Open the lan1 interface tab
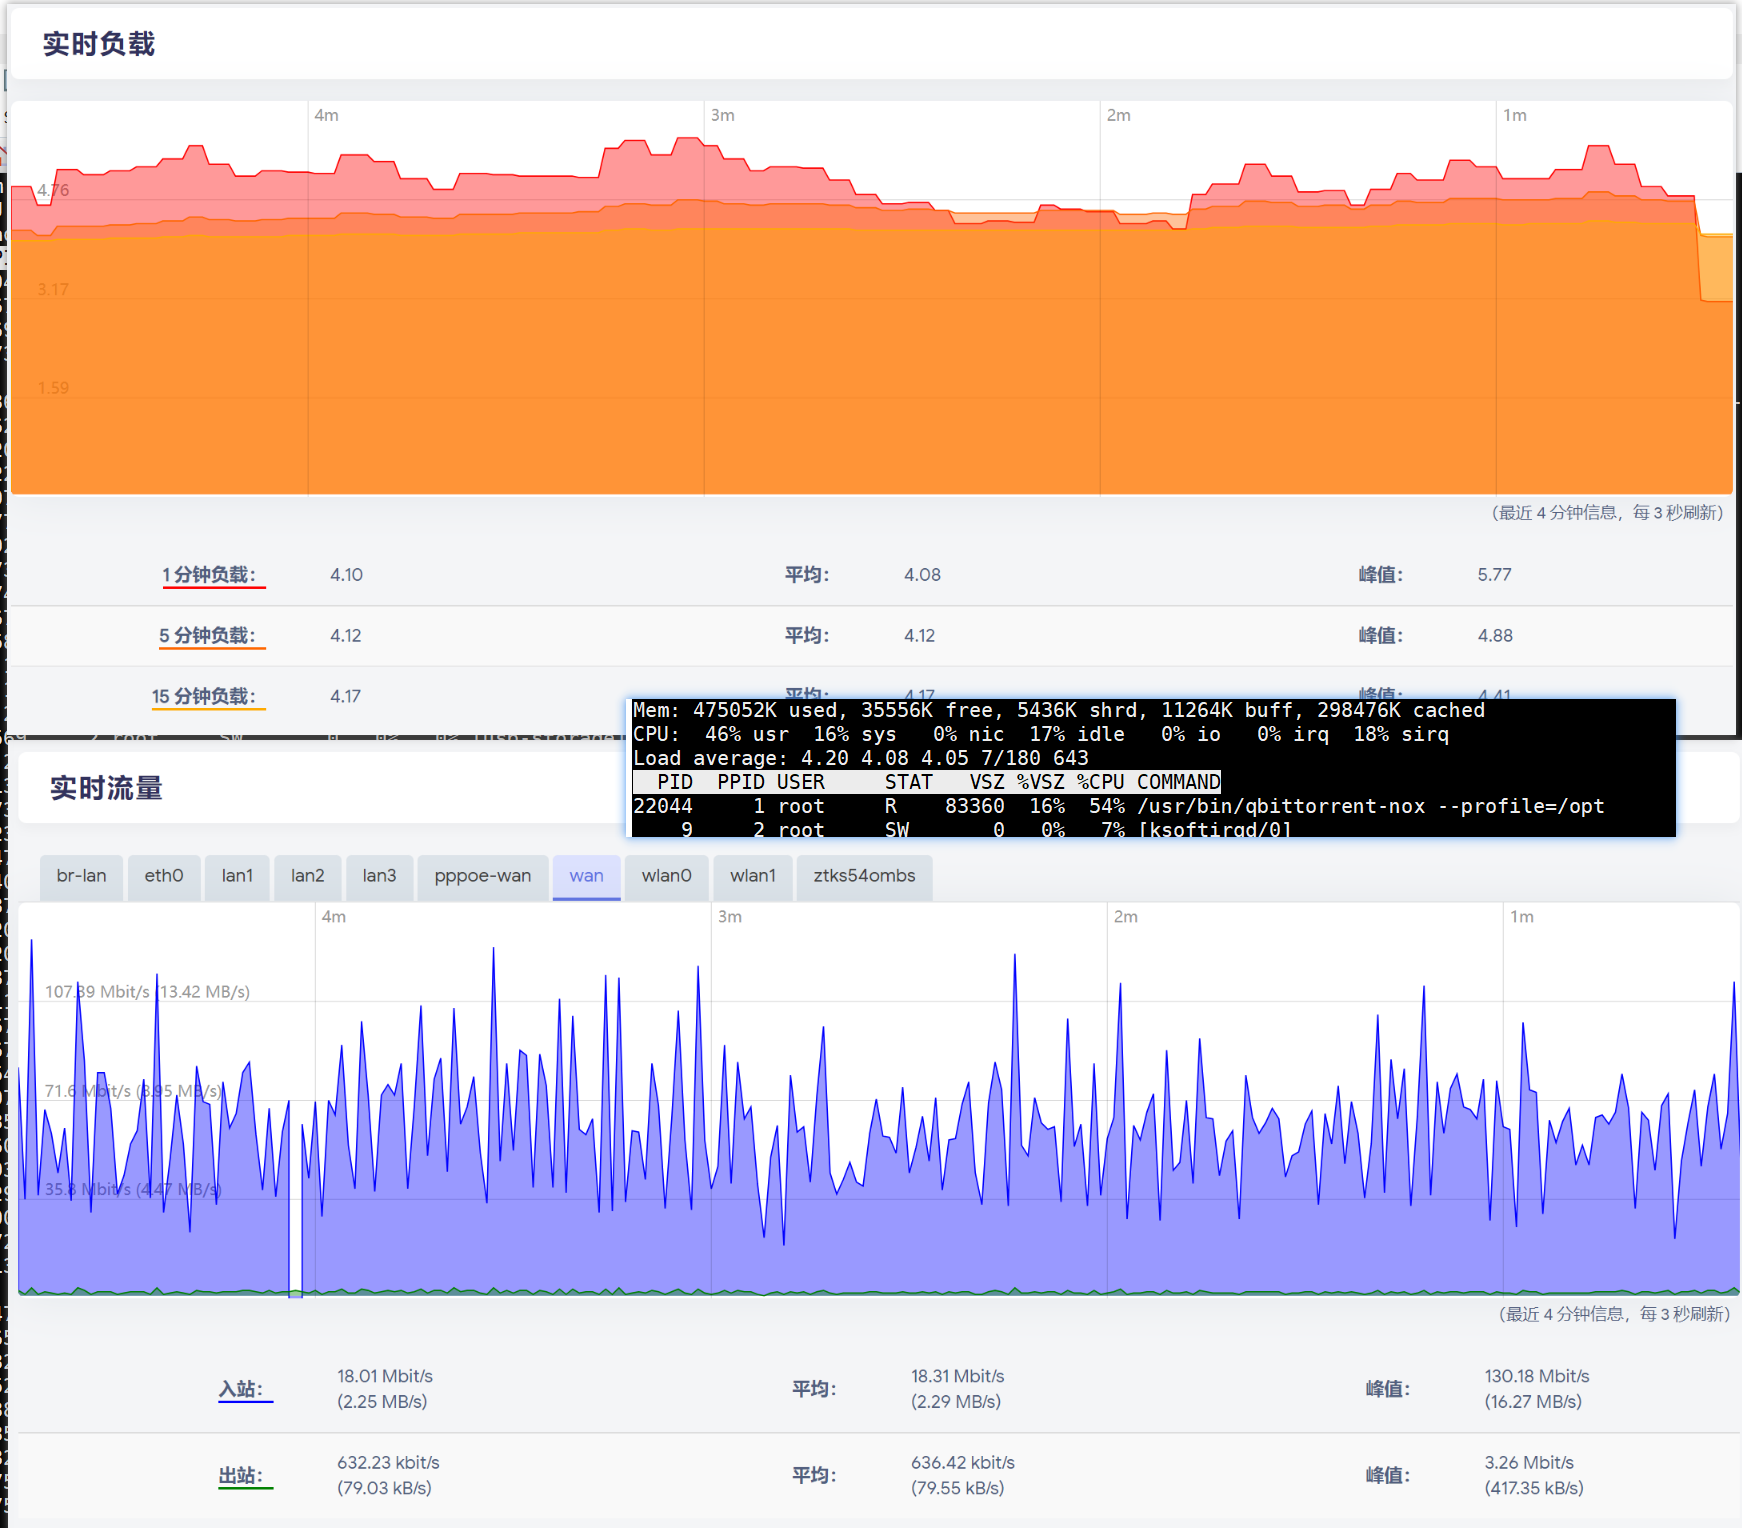The width and height of the screenshot is (1742, 1528). click(x=237, y=876)
